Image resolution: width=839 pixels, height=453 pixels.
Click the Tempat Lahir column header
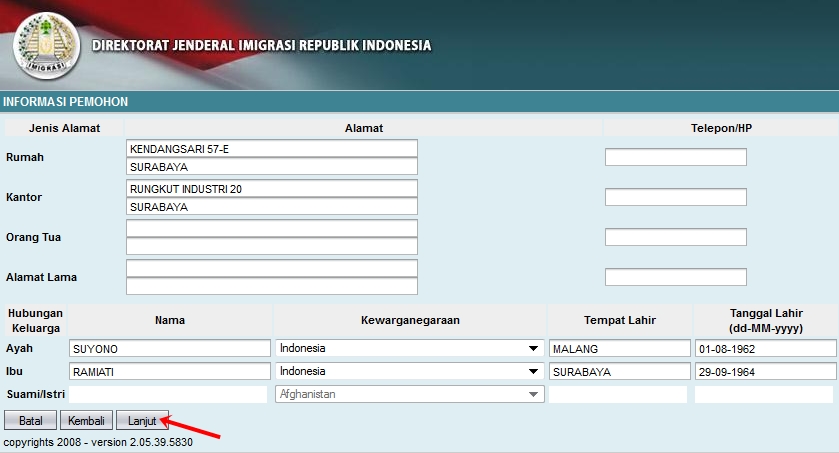620,320
